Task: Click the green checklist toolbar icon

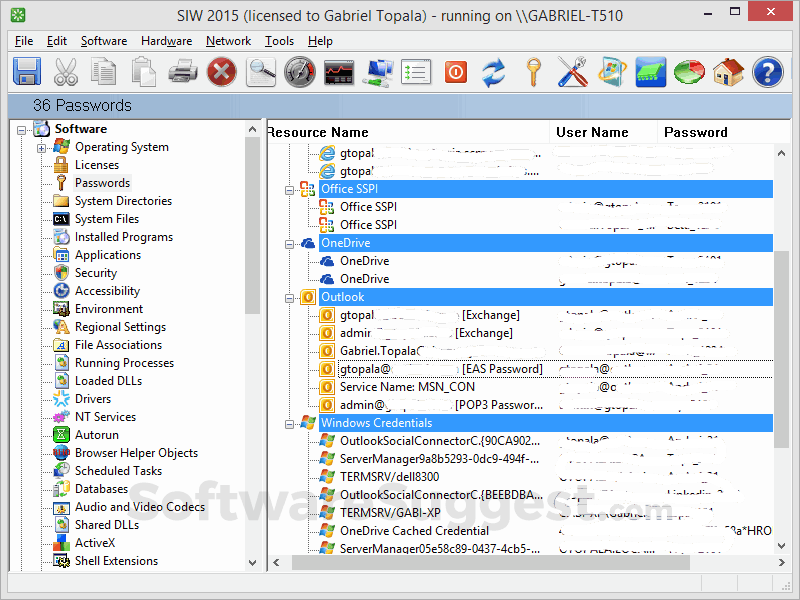Action: (x=416, y=72)
